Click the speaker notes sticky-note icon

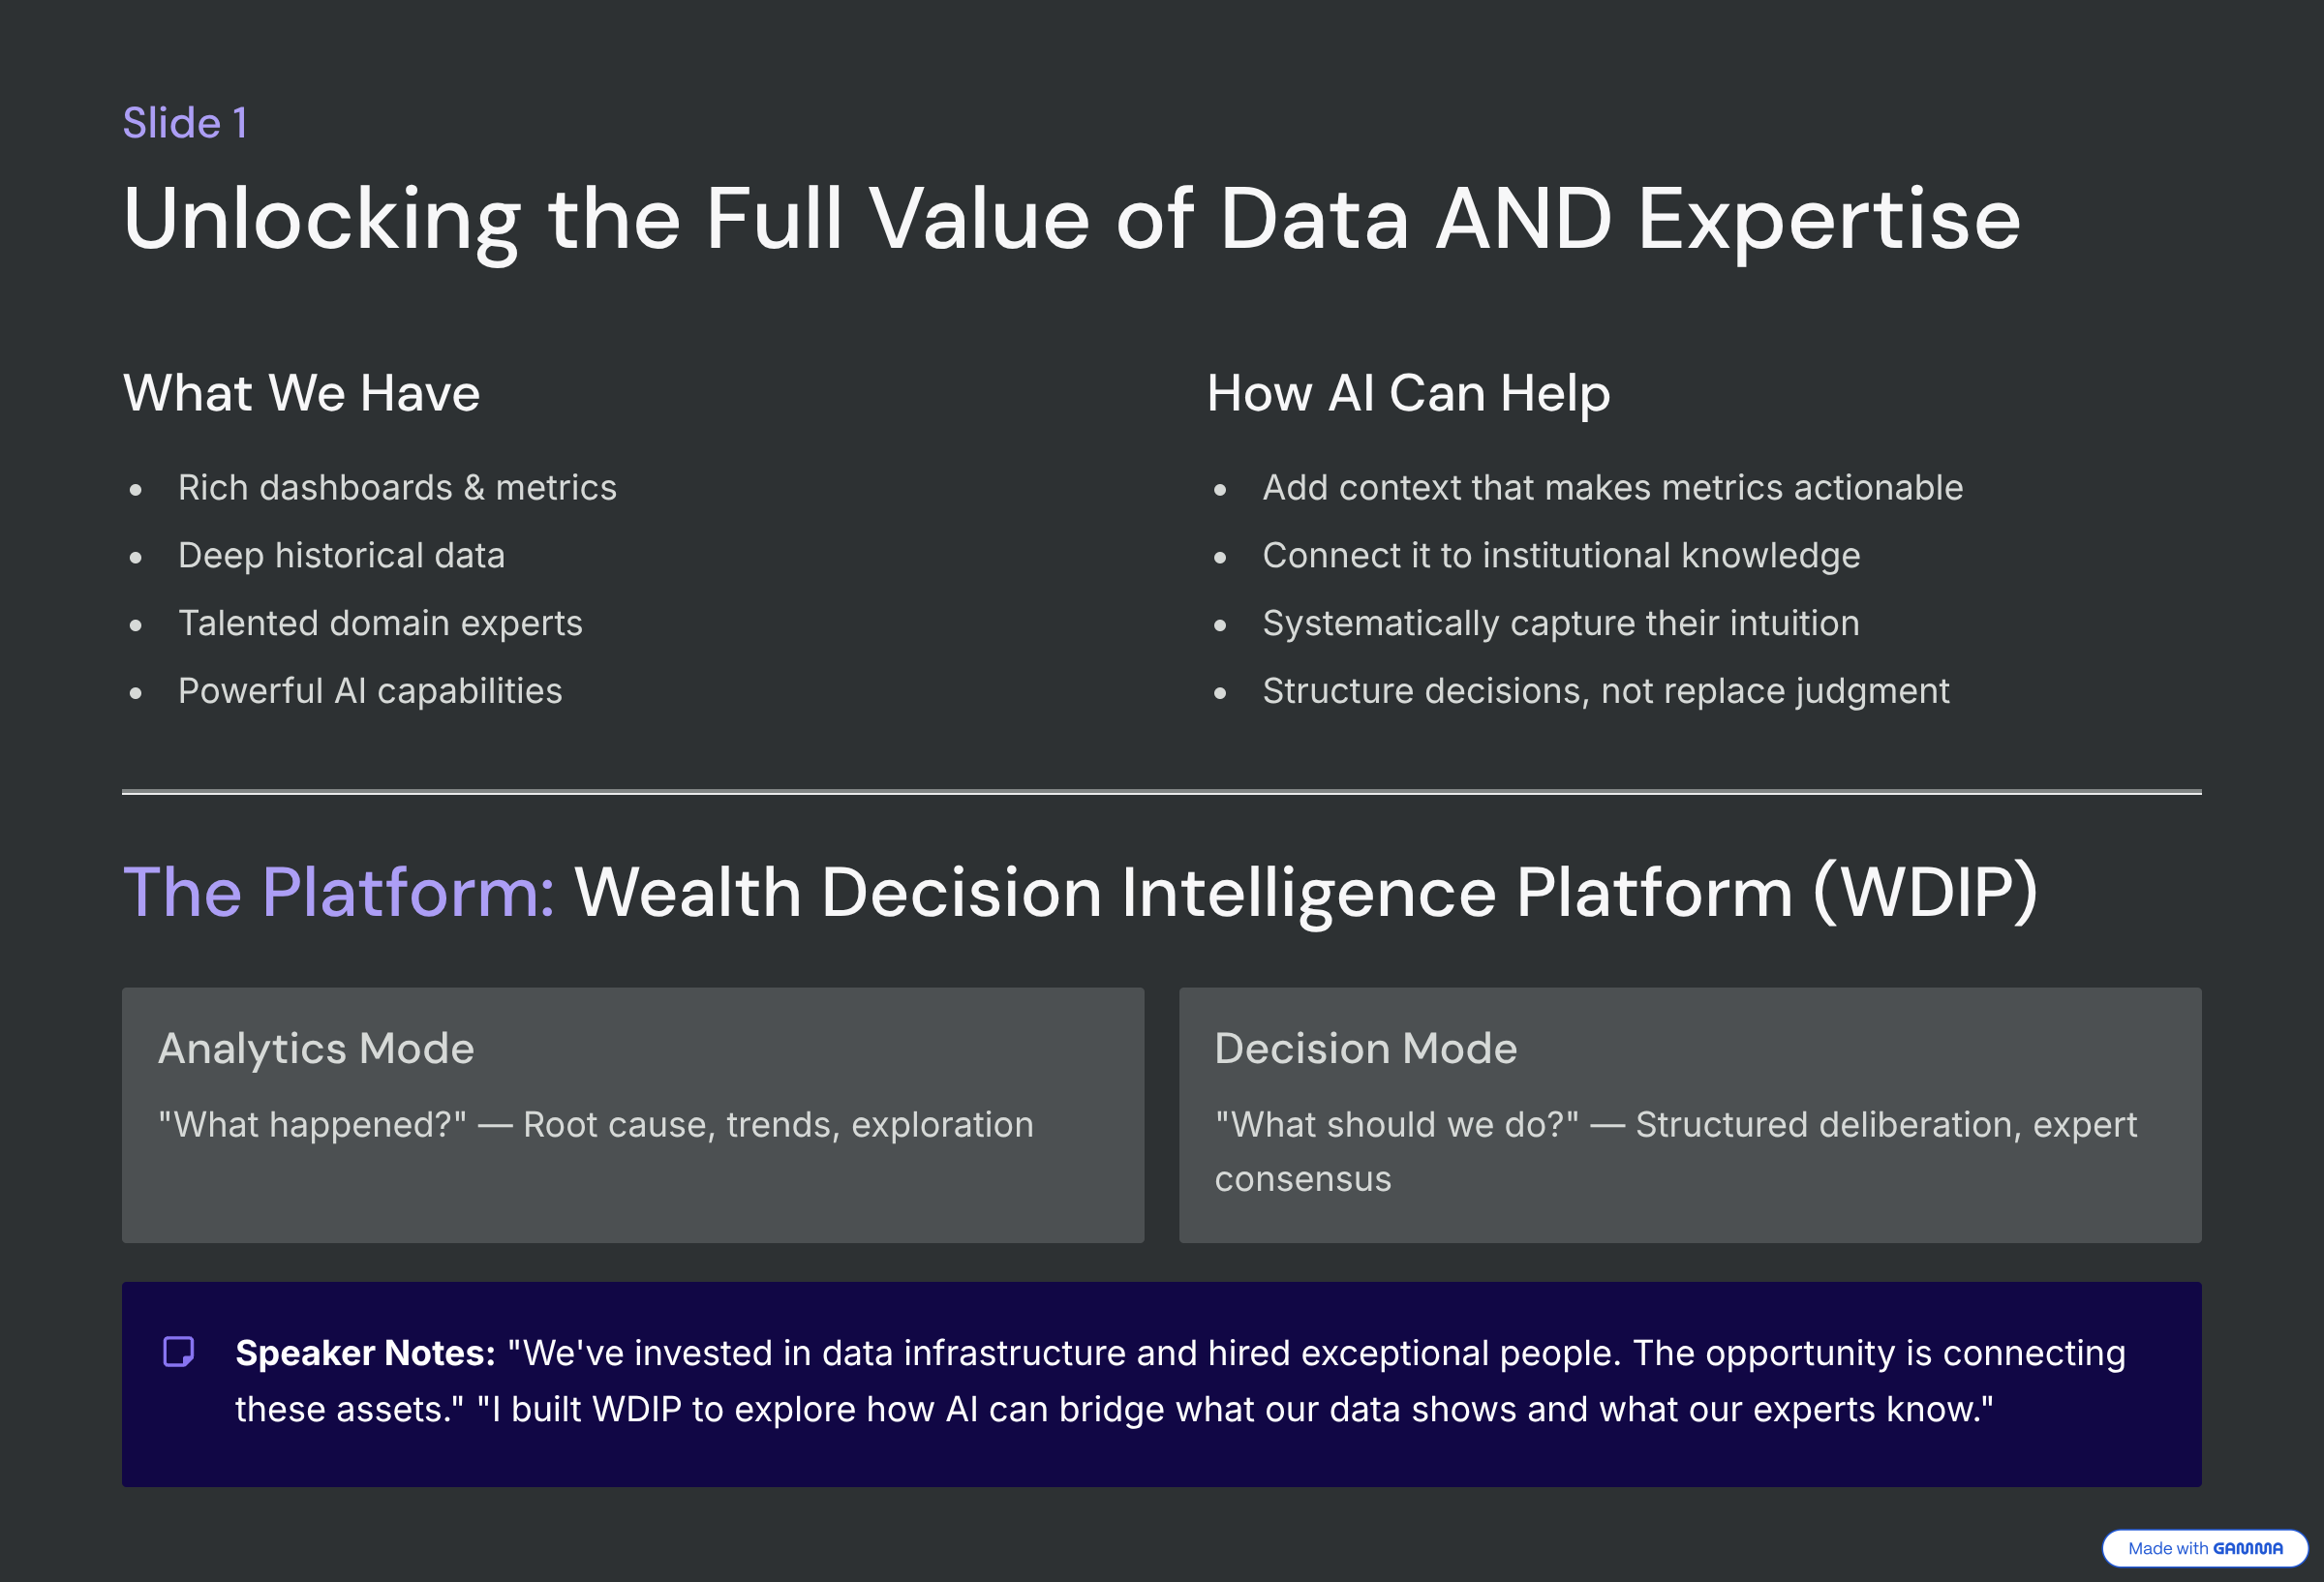pos(178,1352)
